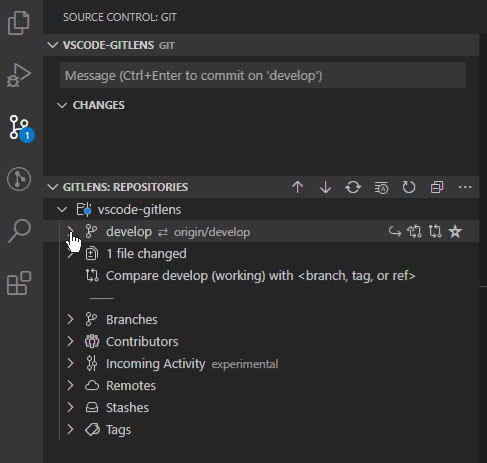Click the 'experimental' label on Incoming Activity

click(x=245, y=364)
